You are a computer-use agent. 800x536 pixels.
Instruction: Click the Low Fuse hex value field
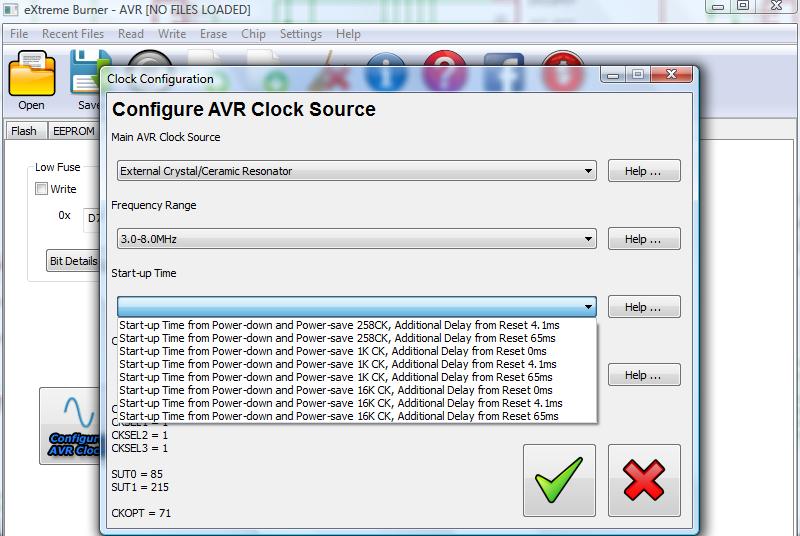click(x=92, y=218)
